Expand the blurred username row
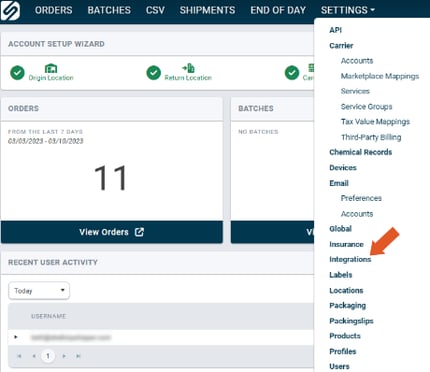 click(16, 337)
